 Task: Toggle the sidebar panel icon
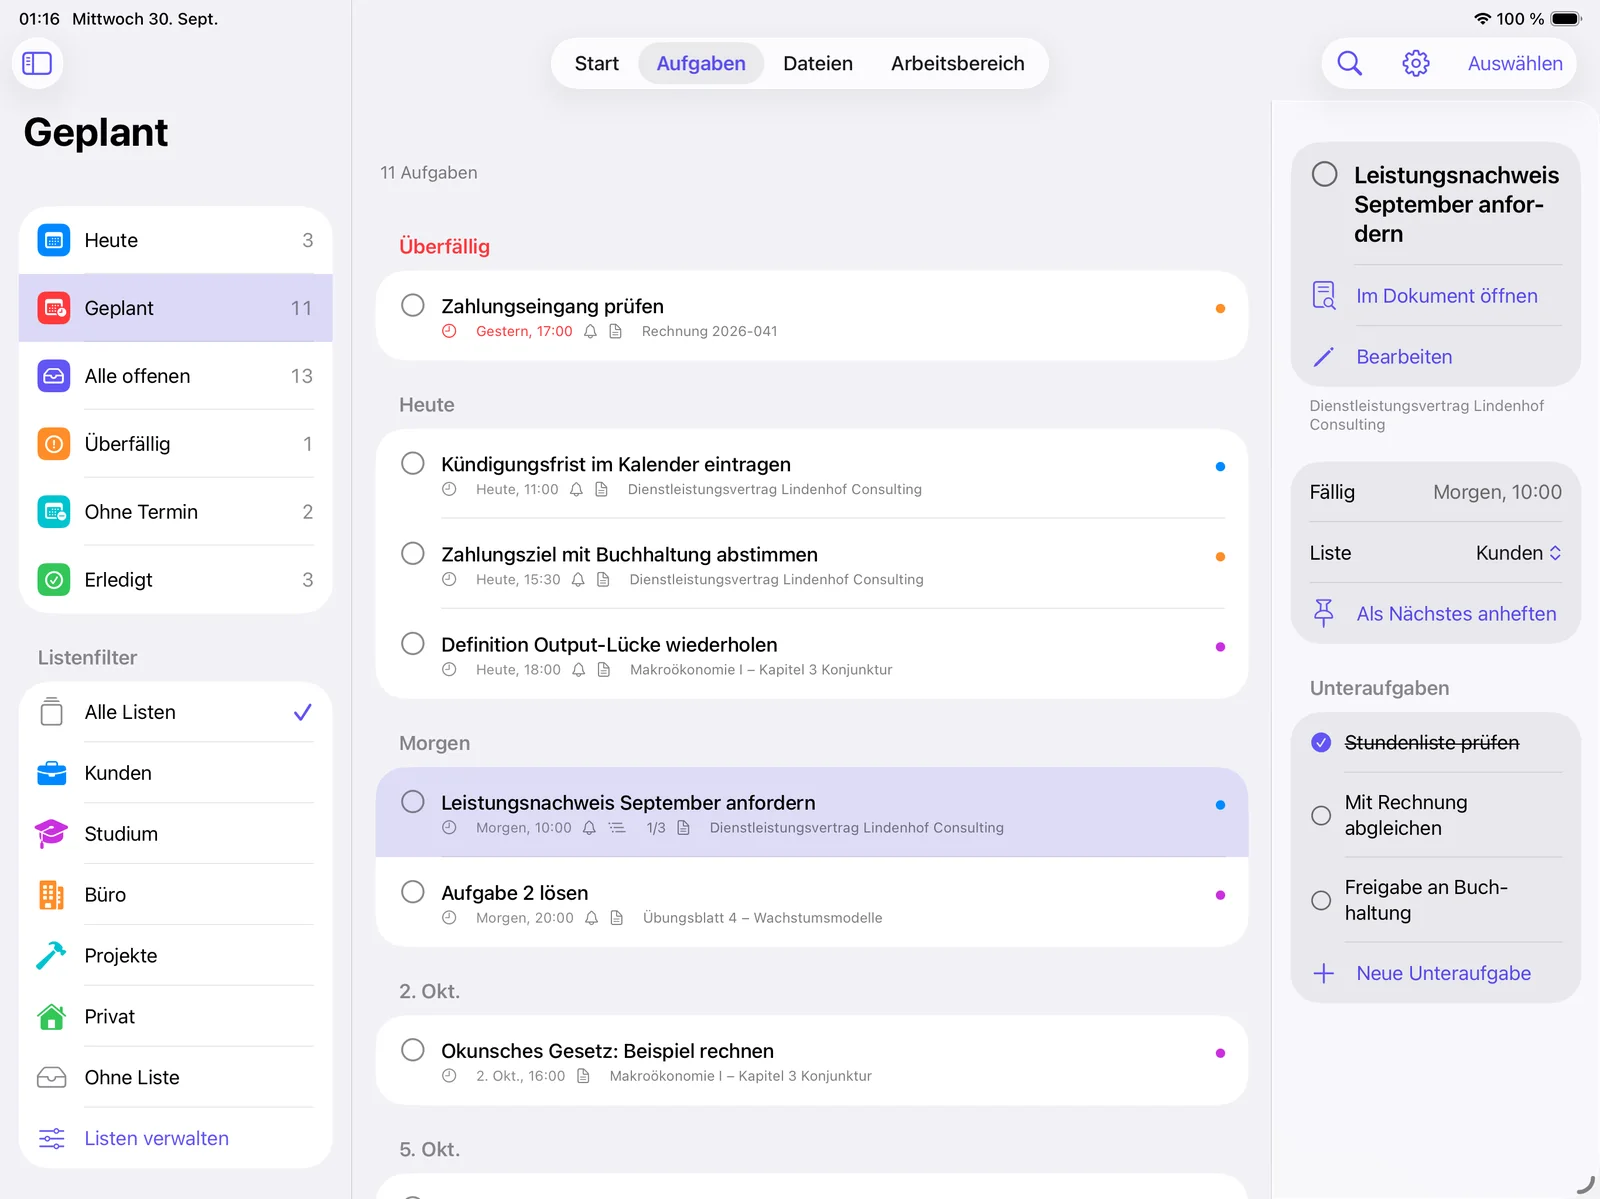pos(37,63)
